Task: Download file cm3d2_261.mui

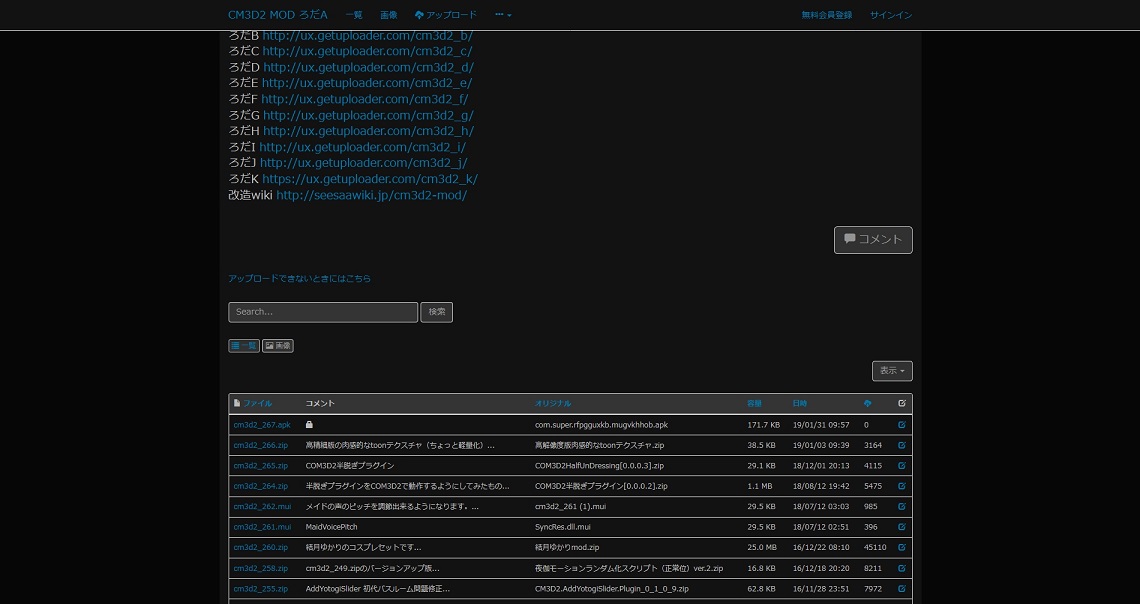Action: (x=262, y=526)
